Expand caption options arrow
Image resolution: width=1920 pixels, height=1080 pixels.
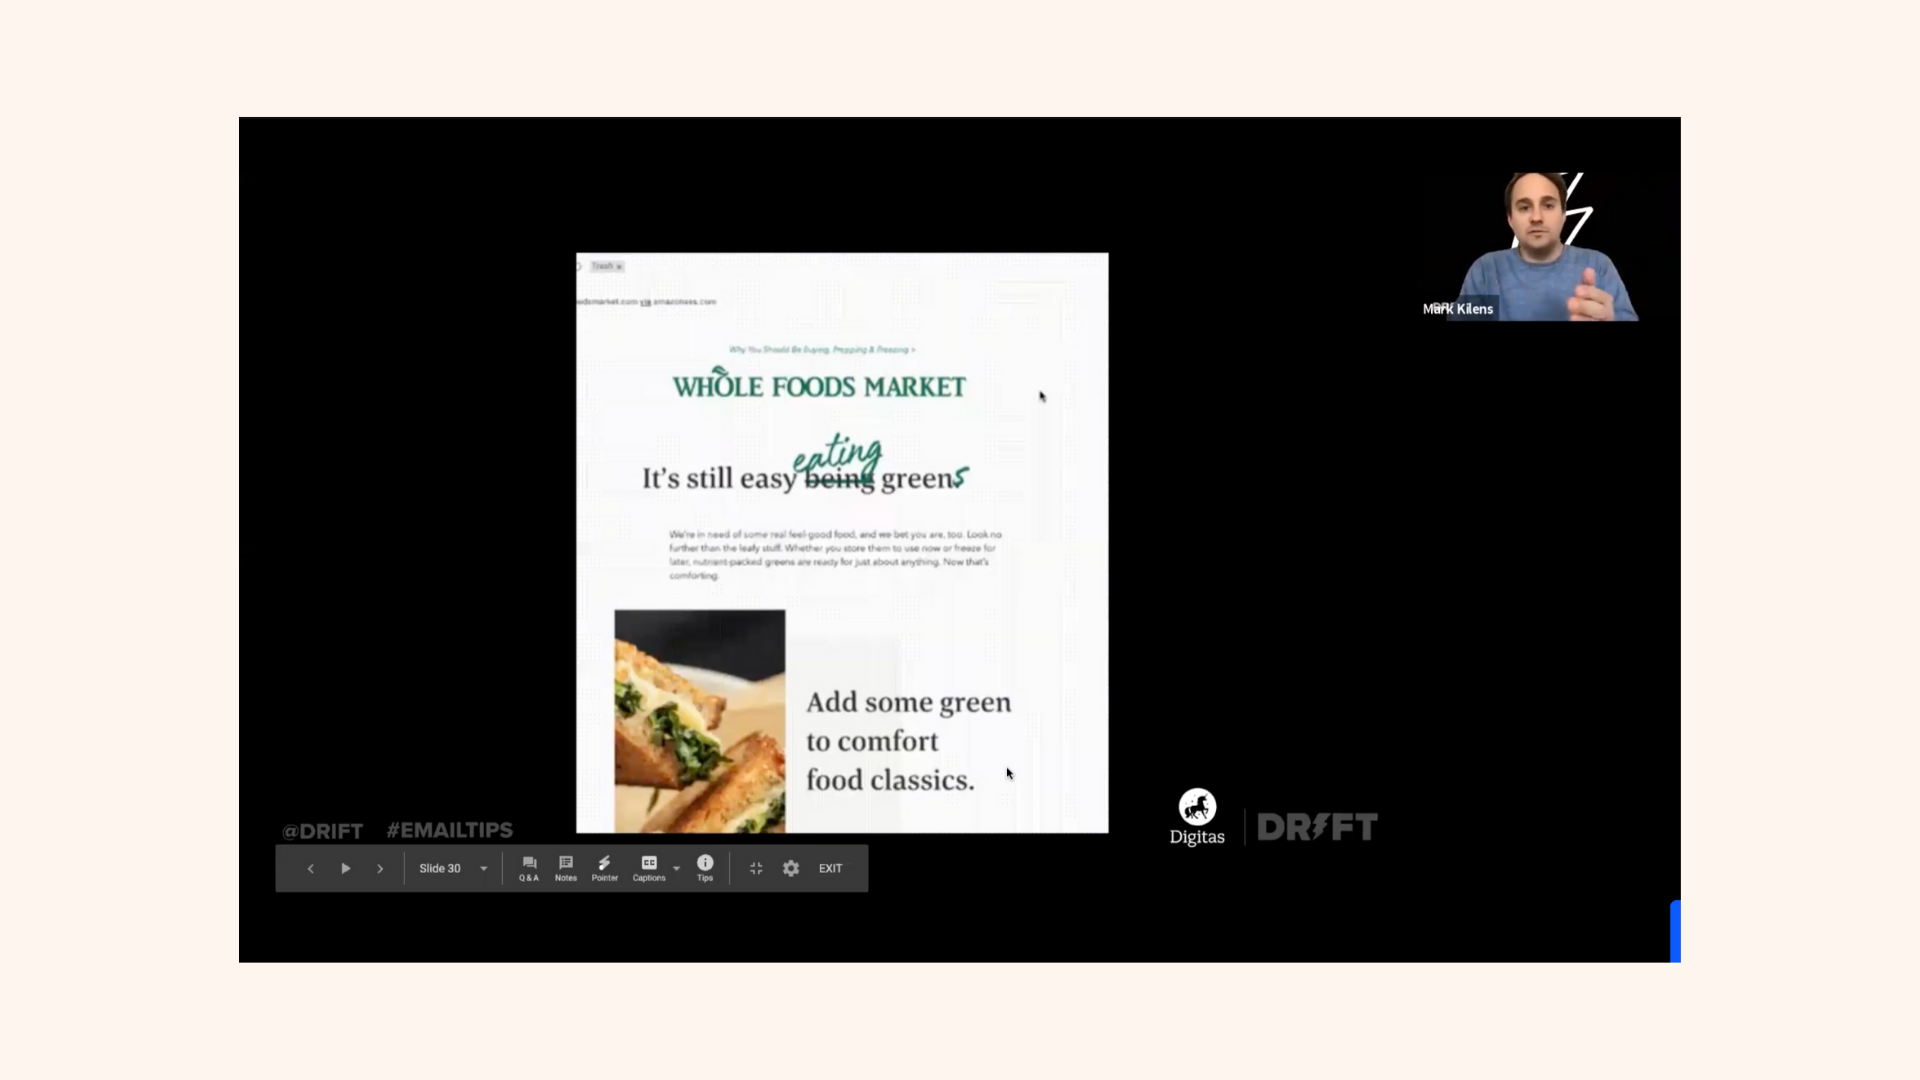(x=677, y=869)
